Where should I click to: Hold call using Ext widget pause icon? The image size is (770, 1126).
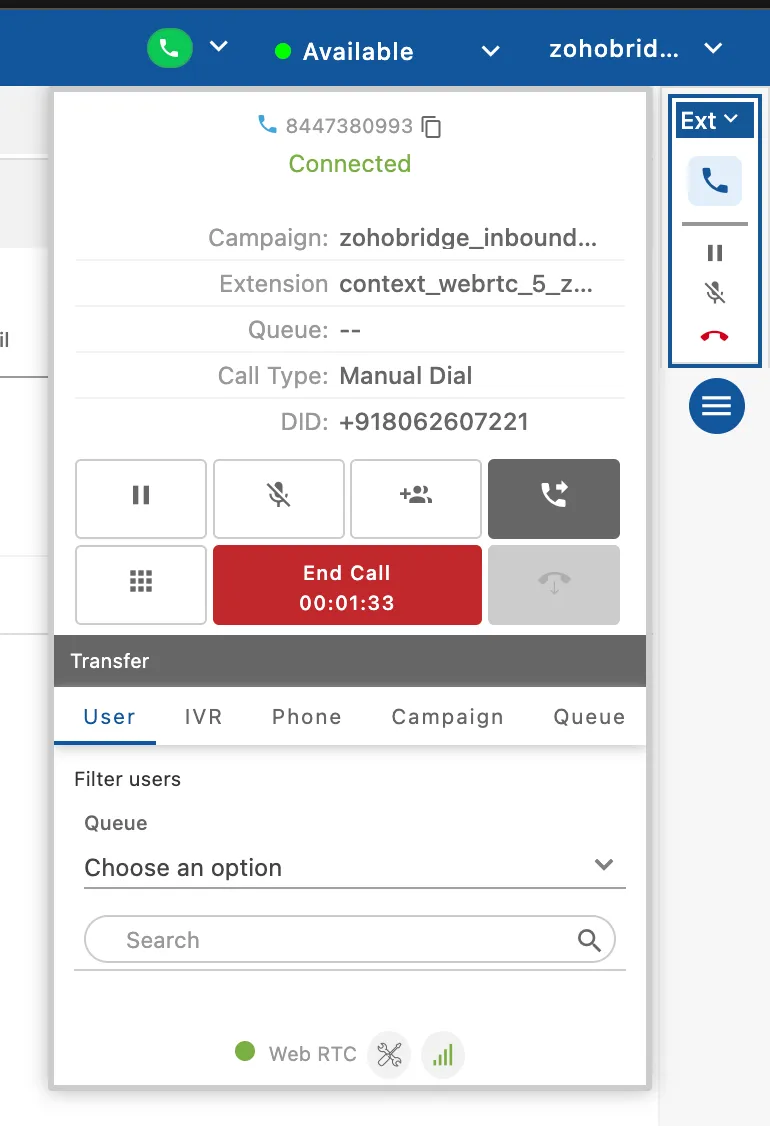[x=715, y=253]
